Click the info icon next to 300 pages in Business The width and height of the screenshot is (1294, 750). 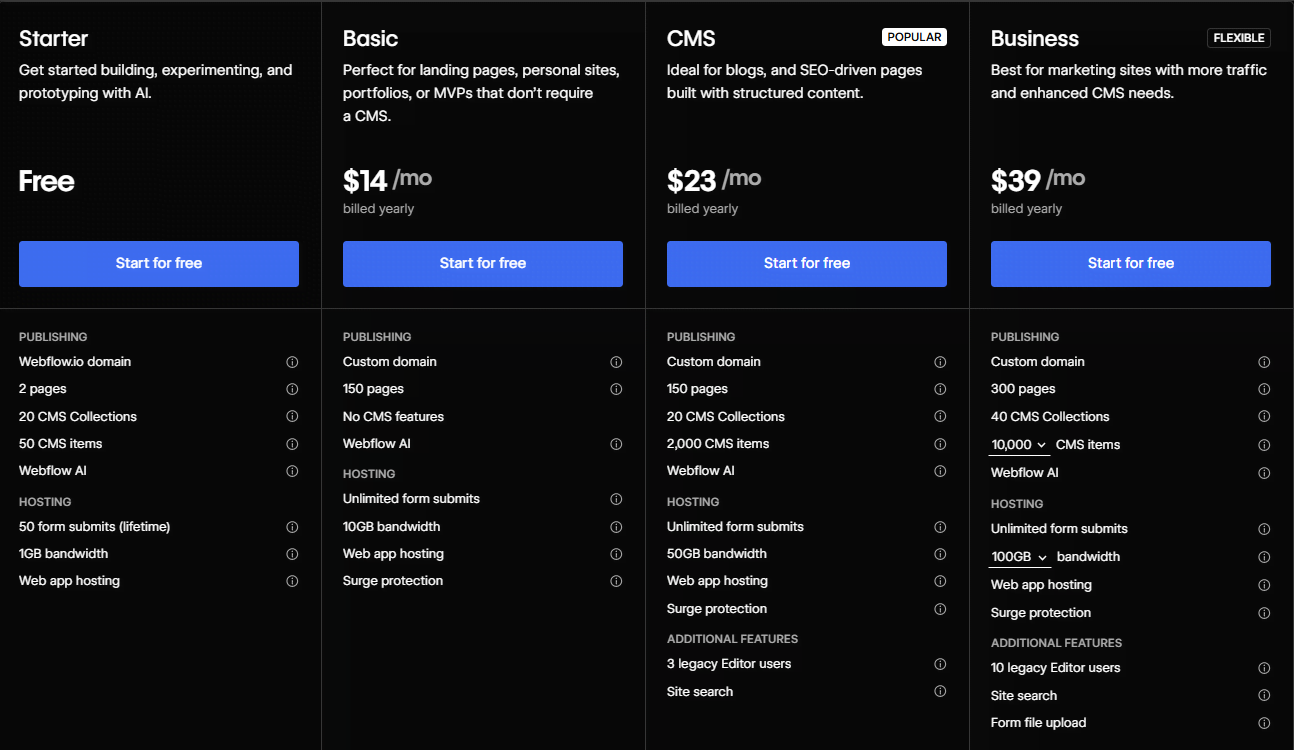click(1264, 388)
